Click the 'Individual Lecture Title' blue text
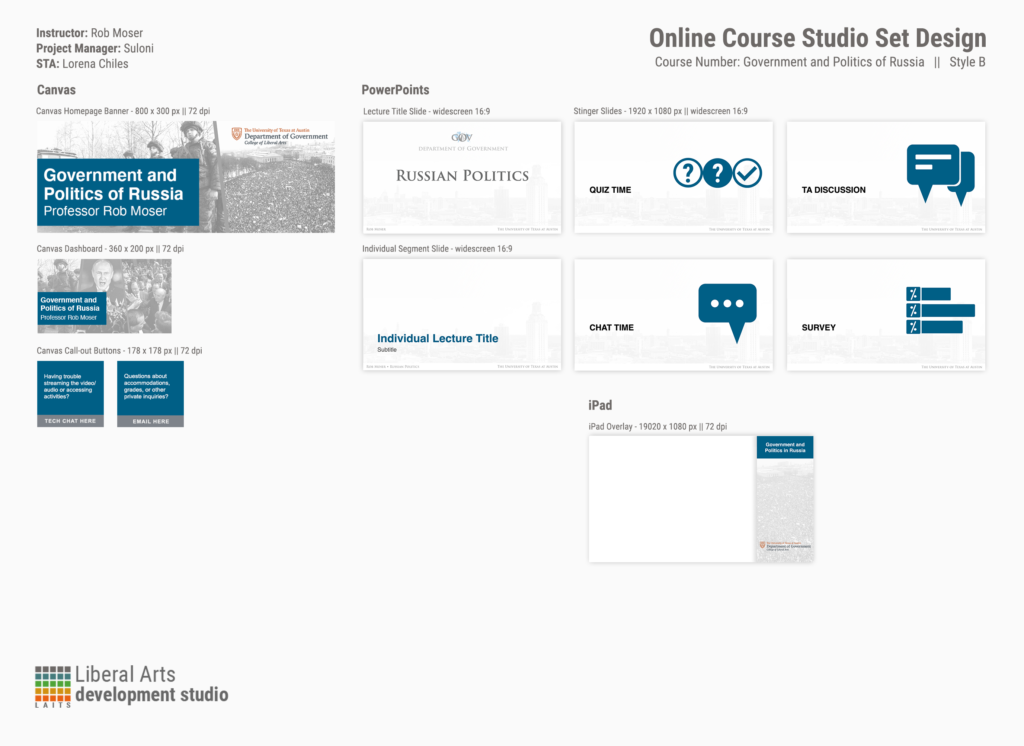 coord(438,338)
